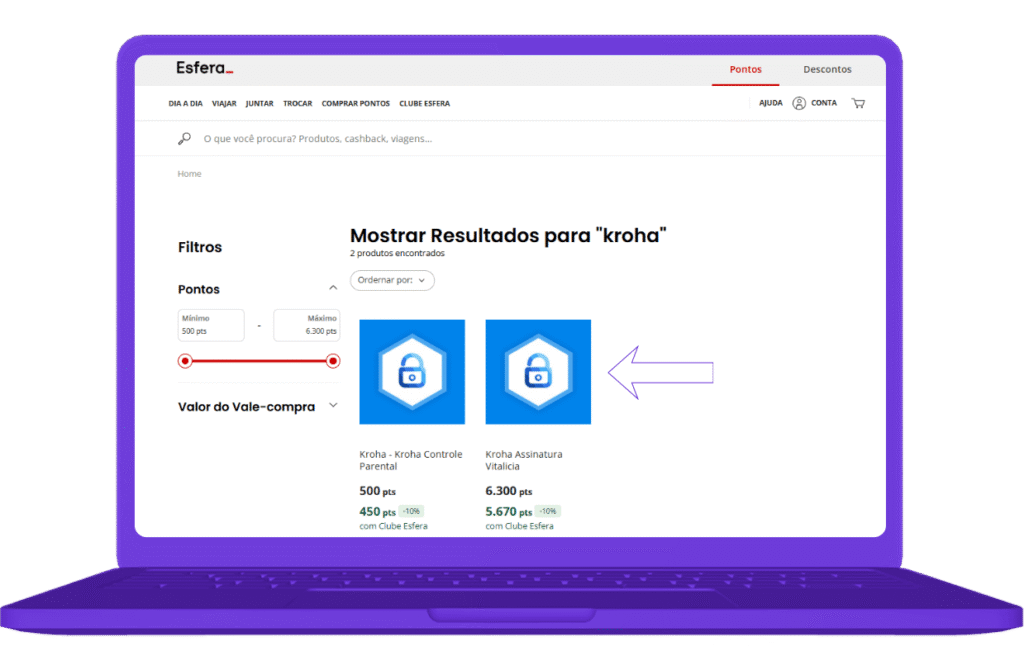Open the COMPRAR PONTOS menu
This screenshot has height=661, width=1024.
coord(355,104)
